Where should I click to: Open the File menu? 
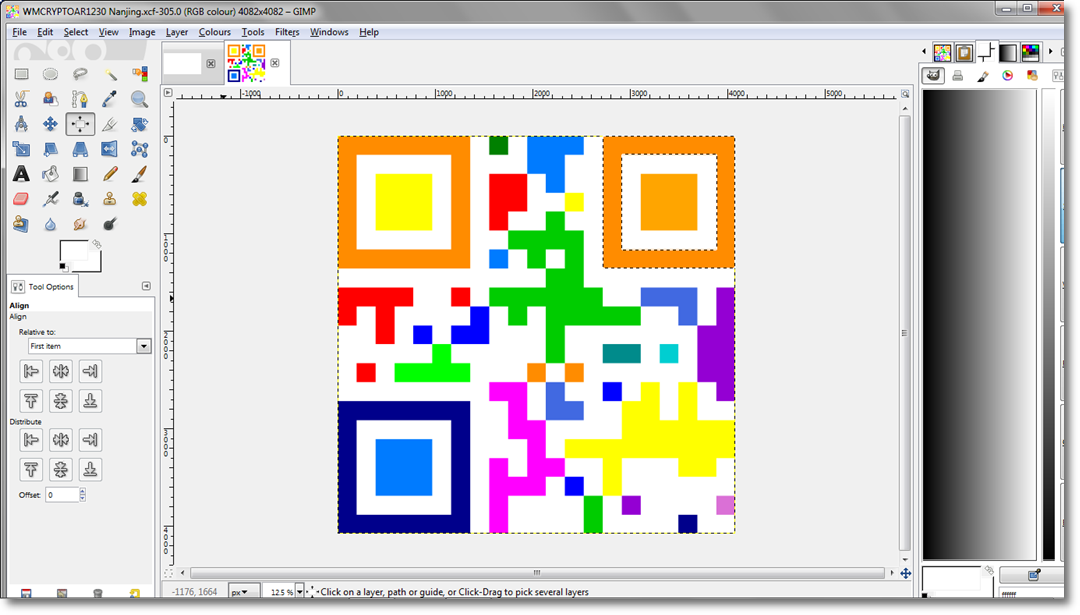(x=19, y=32)
